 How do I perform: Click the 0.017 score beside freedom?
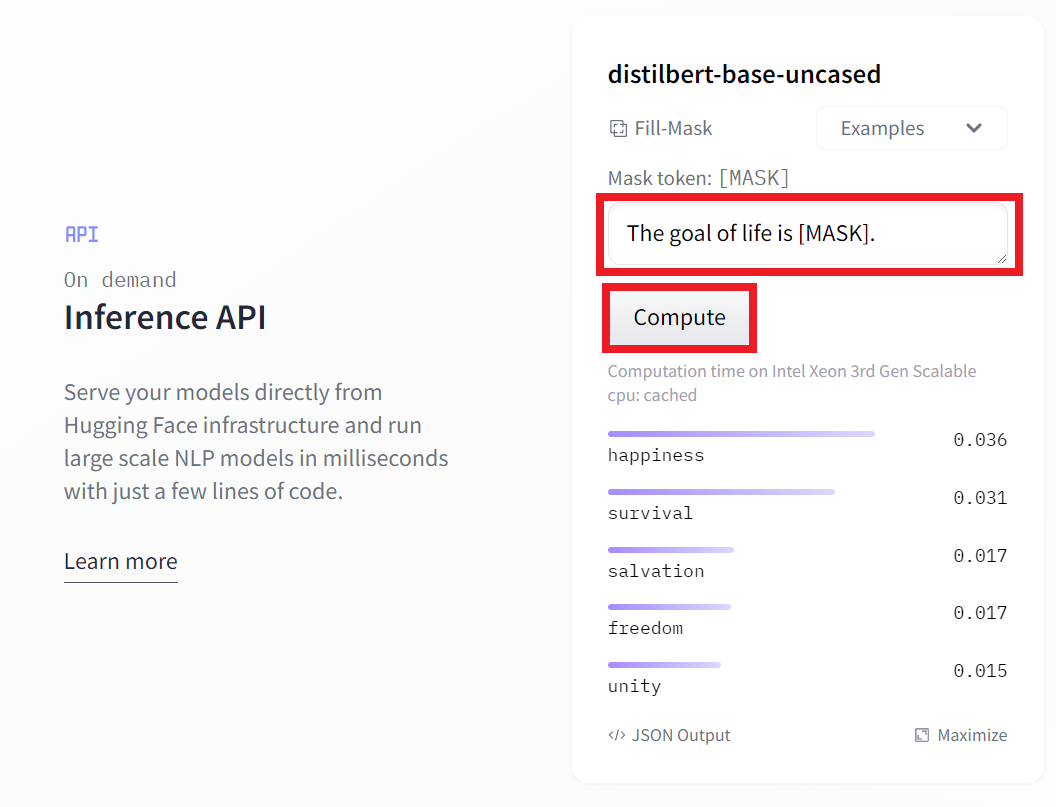pos(980,613)
